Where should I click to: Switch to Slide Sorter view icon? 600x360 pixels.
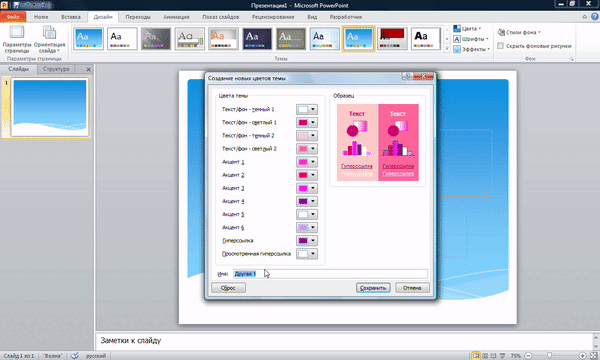(485, 356)
